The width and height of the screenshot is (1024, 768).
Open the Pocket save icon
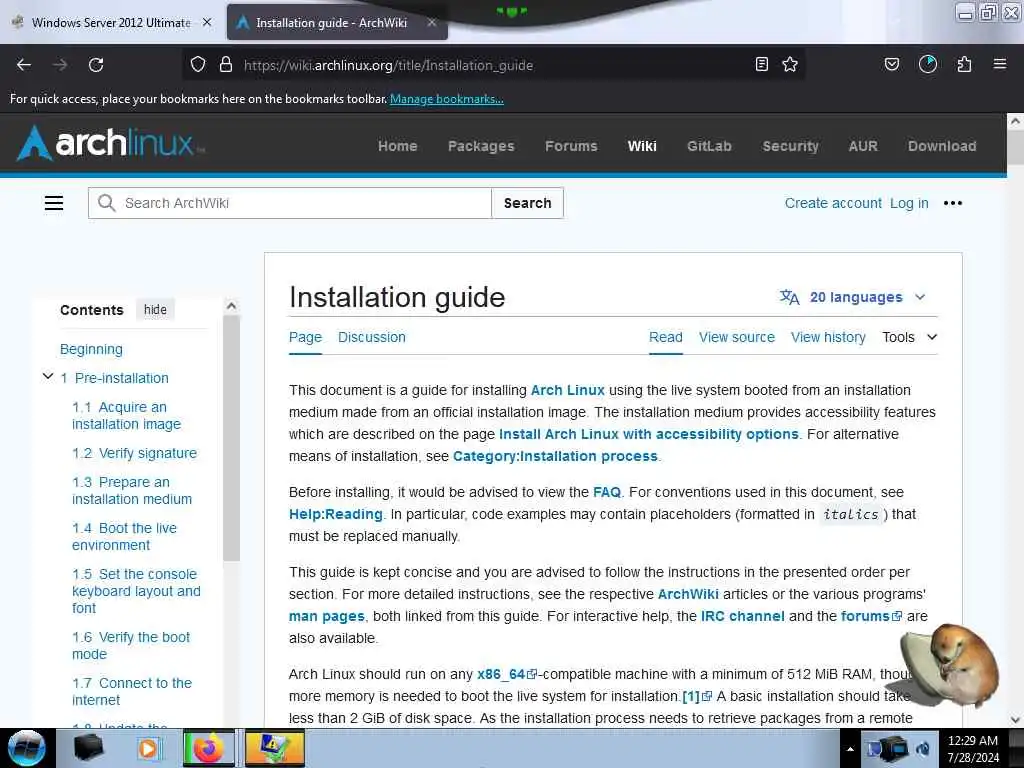pos(892,64)
